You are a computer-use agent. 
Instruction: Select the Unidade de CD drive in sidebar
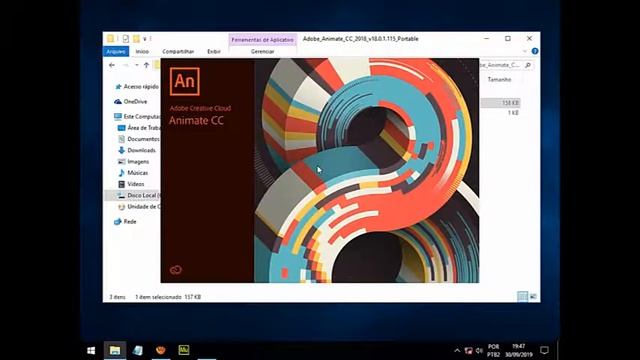(x=139, y=207)
